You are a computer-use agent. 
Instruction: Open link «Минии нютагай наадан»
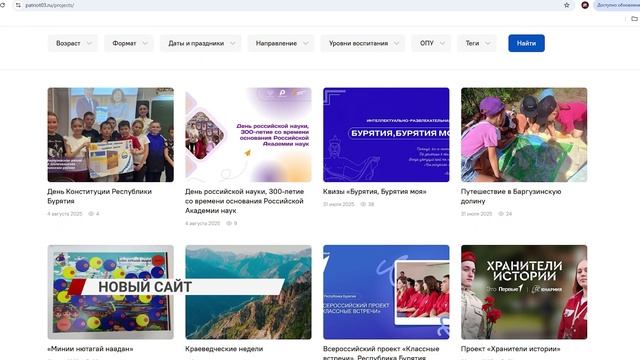click(90, 349)
